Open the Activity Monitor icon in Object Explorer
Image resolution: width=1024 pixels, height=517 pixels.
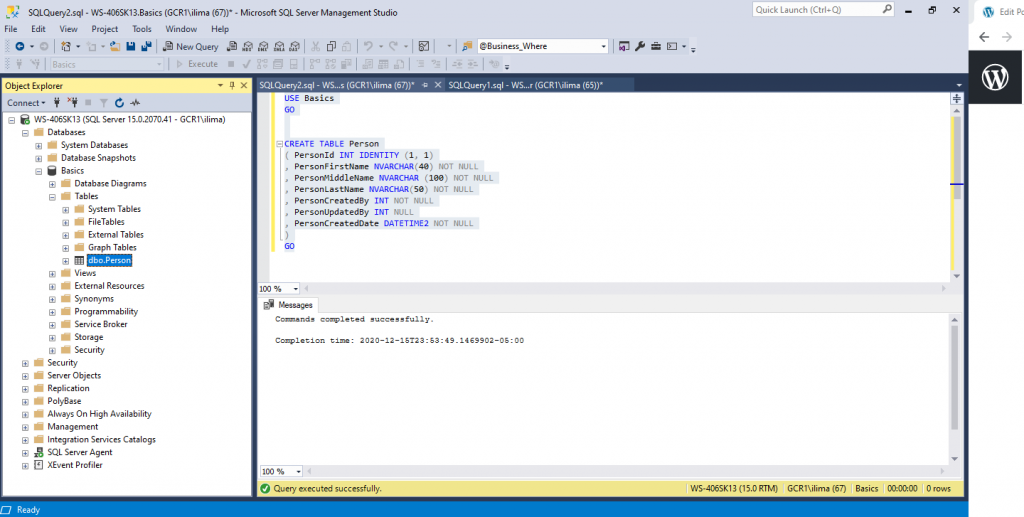(x=135, y=103)
